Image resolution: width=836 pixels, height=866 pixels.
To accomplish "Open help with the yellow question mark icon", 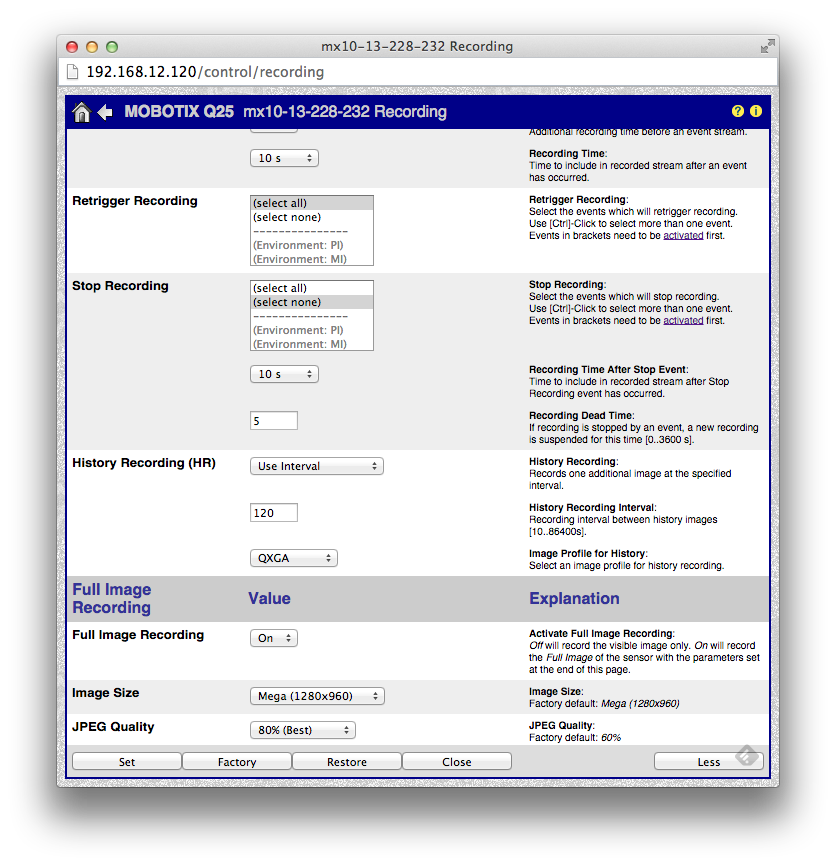I will [738, 112].
